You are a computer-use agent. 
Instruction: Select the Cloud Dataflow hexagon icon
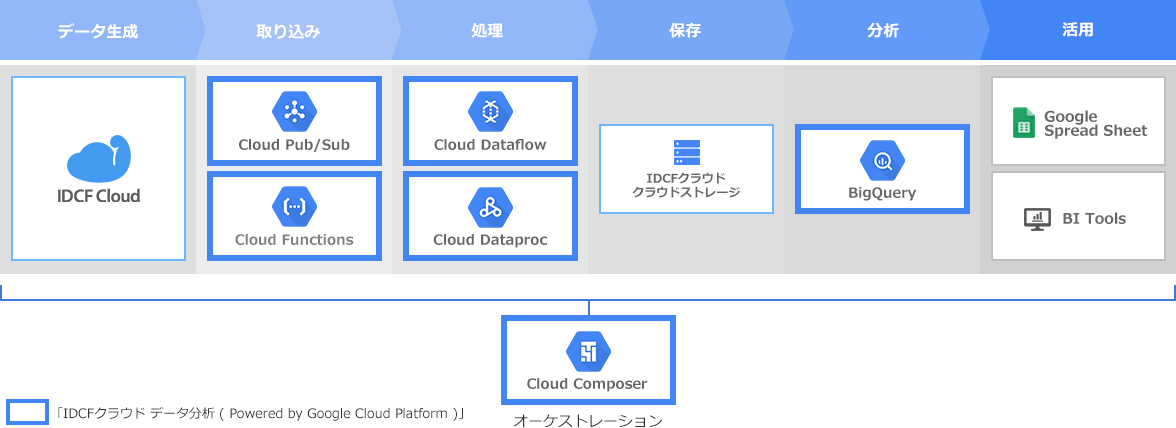tap(490, 111)
